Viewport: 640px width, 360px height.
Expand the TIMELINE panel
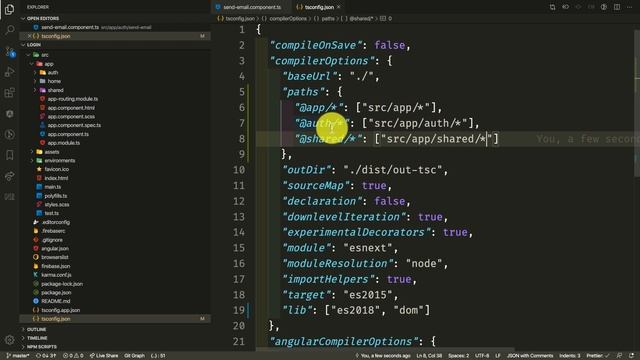(x=37, y=338)
